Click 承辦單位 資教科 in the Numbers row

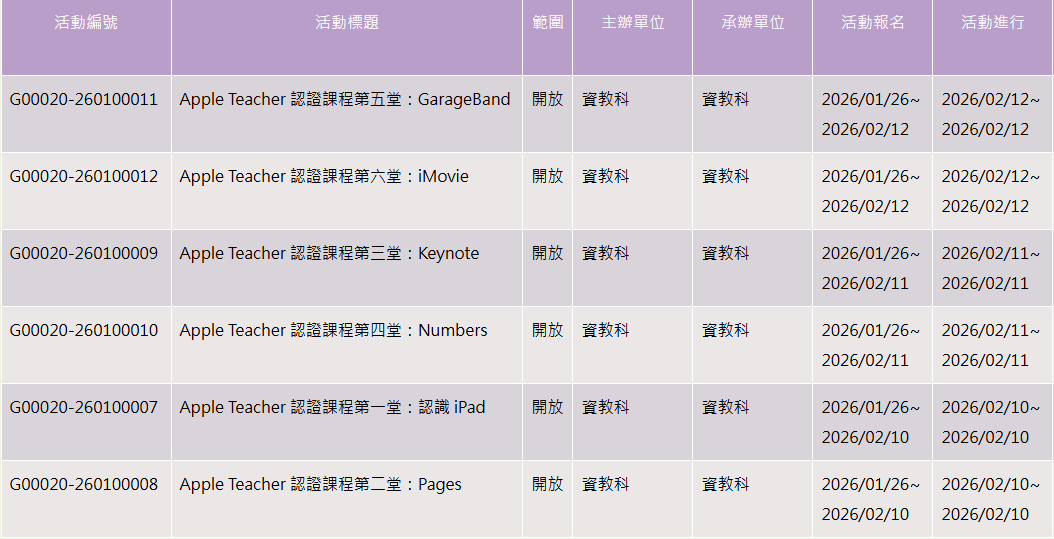[x=725, y=331]
